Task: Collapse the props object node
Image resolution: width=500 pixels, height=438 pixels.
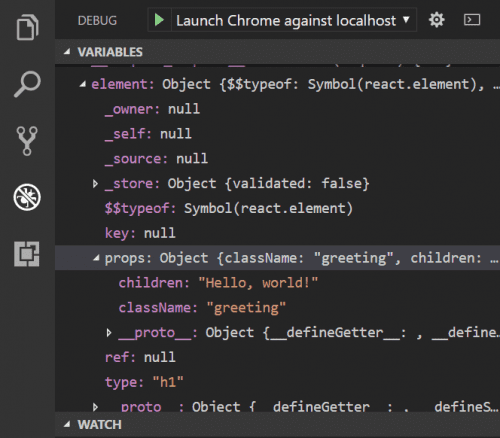Action: click(x=96, y=258)
